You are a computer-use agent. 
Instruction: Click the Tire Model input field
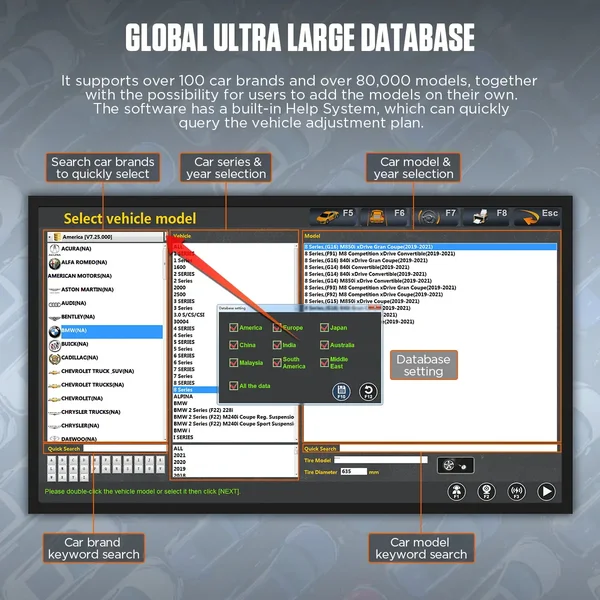coord(380,460)
